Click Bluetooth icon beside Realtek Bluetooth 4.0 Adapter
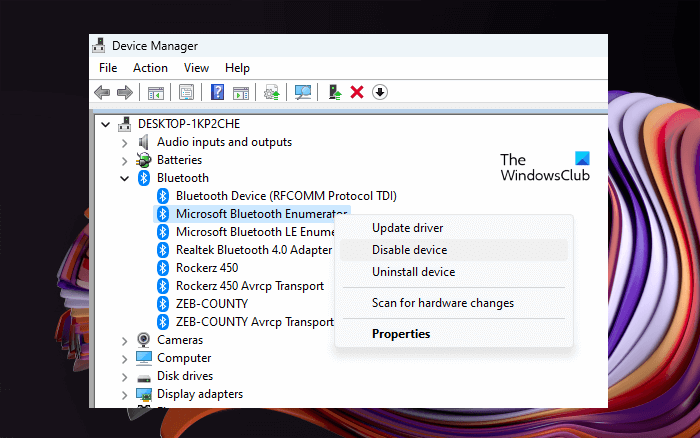Image resolution: width=700 pixels, height=438 pixels. [162, 250]
